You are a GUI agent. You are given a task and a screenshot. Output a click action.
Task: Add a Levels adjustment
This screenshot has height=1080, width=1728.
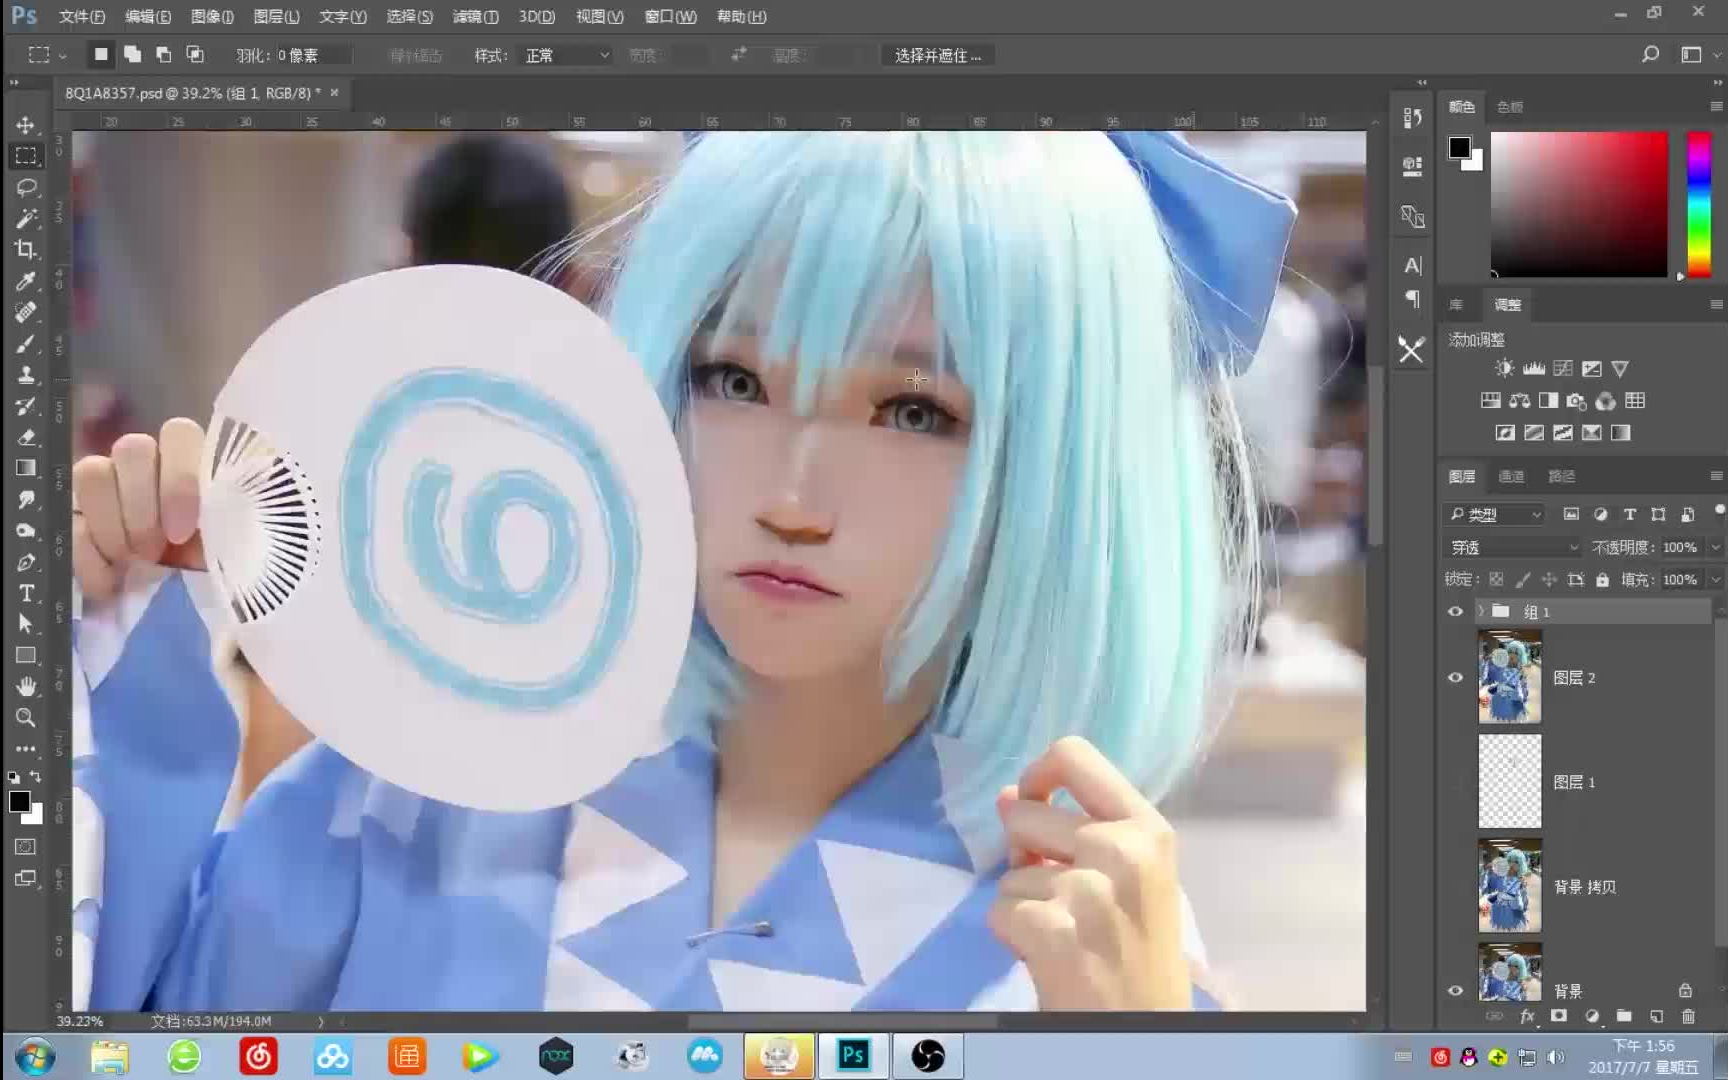[1534, 368]
